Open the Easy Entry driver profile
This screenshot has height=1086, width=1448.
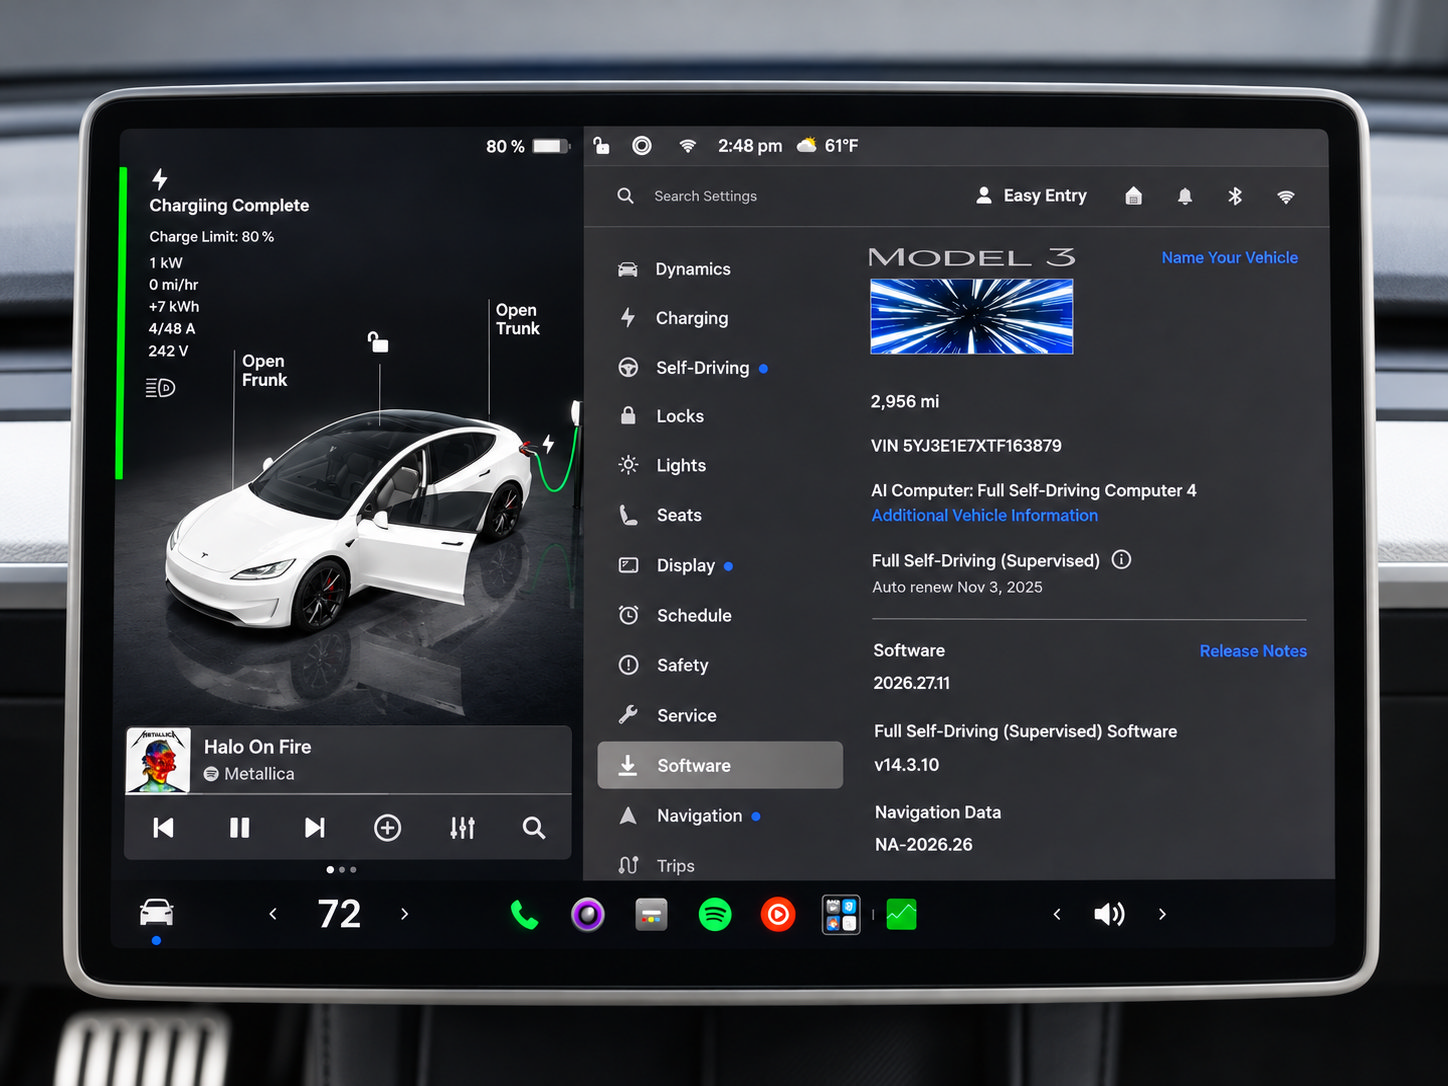pyautogui.click(x=1031, y=196)
